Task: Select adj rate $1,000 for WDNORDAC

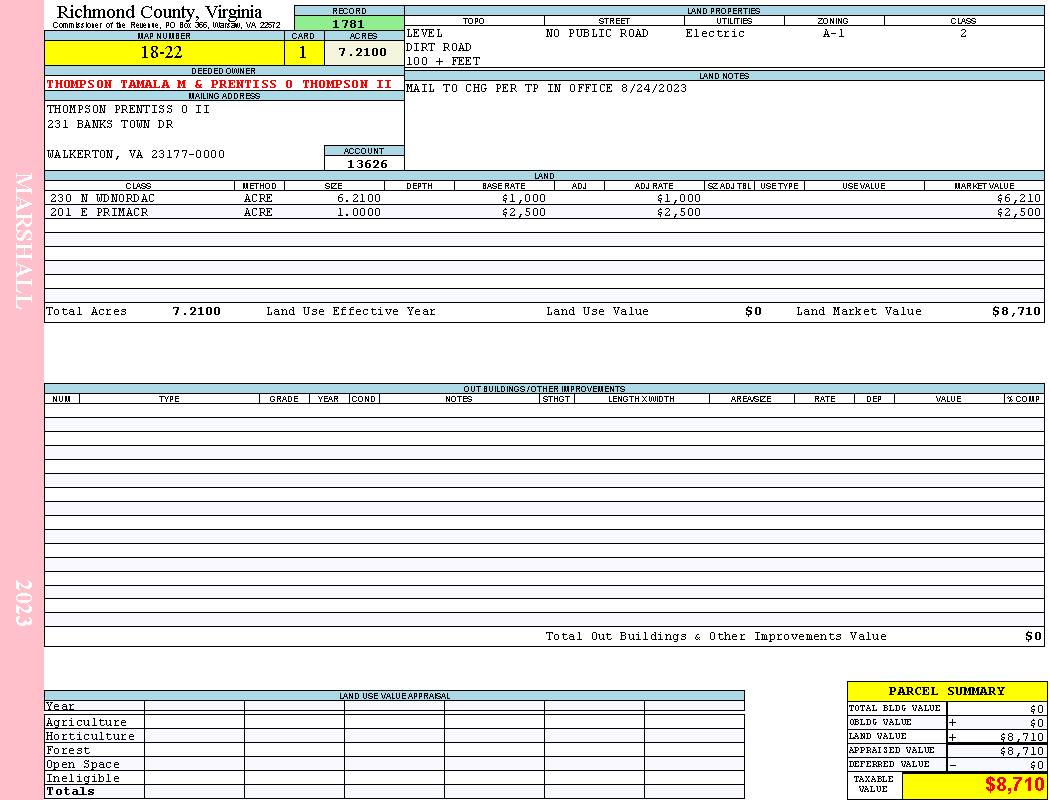Action: 678,199
